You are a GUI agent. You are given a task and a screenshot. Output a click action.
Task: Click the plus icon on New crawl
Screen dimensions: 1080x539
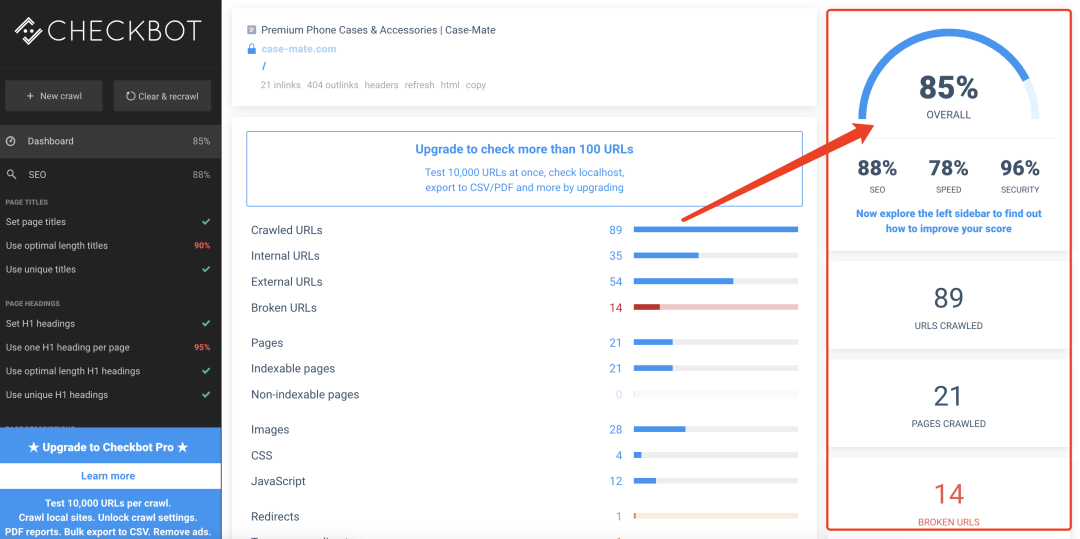(30, 96)
